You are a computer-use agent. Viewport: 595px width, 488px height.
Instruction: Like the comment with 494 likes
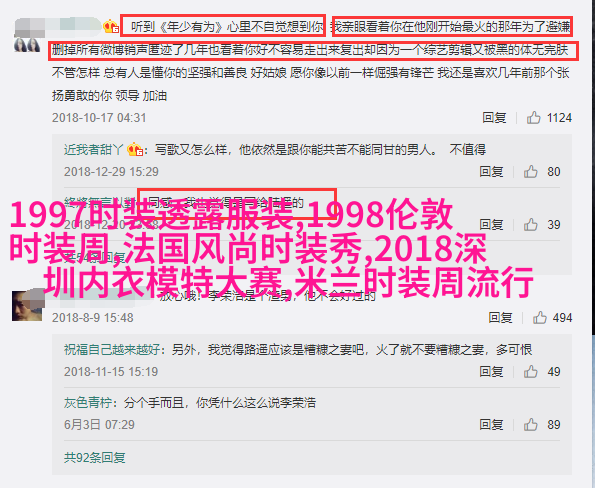click(539, 317)
